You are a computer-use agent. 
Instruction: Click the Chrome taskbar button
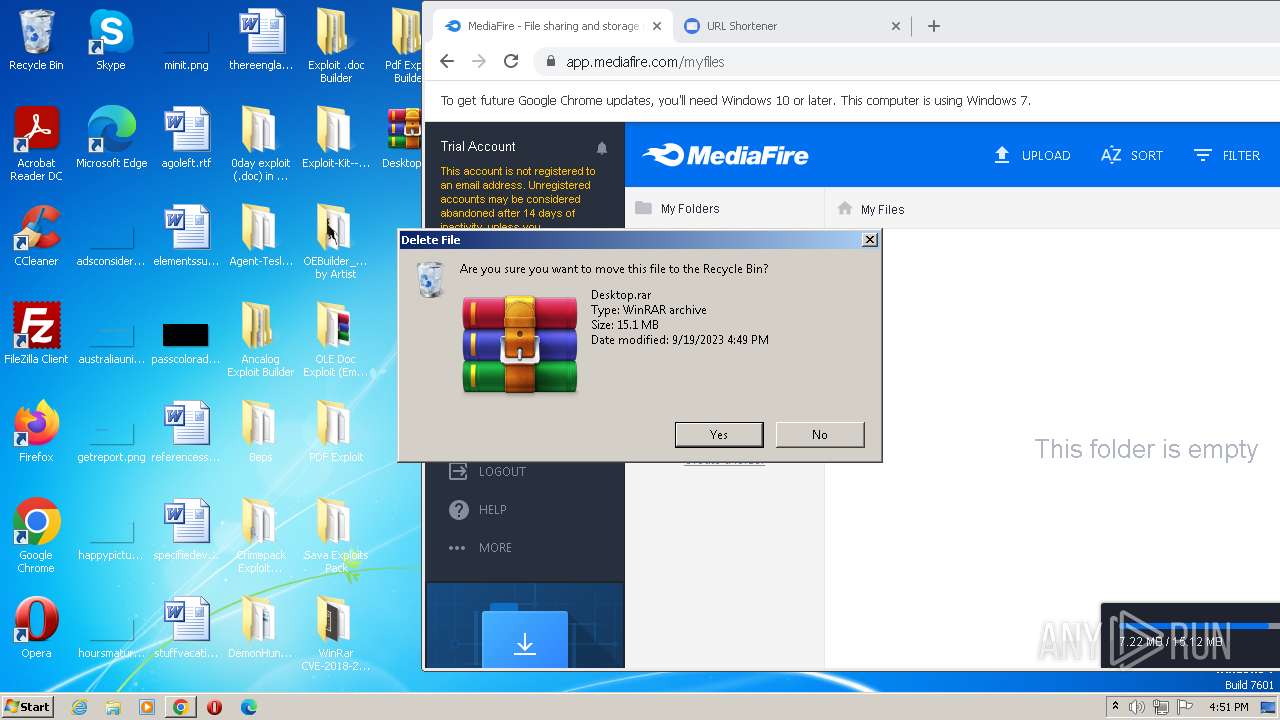pyautogui.click(x=180, y=707)
